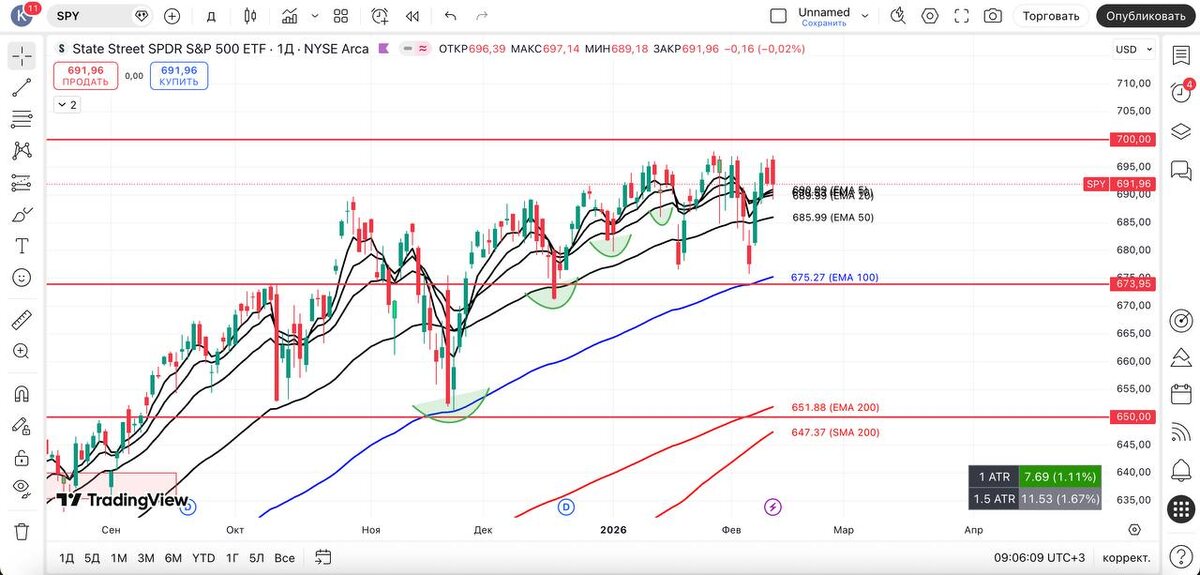1200x575 pixels.
Task: Click the purple lightning event marker
Action: coord(772,508)
